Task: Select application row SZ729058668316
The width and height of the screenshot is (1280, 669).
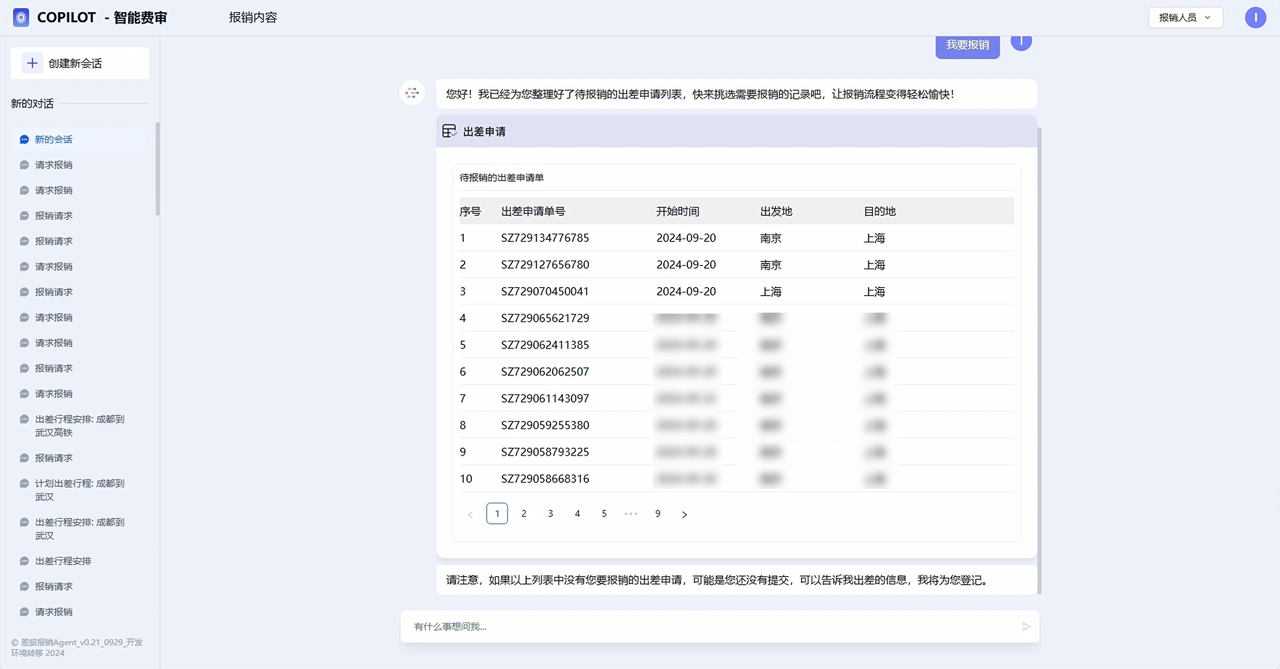Action: [x=736, y=479]
